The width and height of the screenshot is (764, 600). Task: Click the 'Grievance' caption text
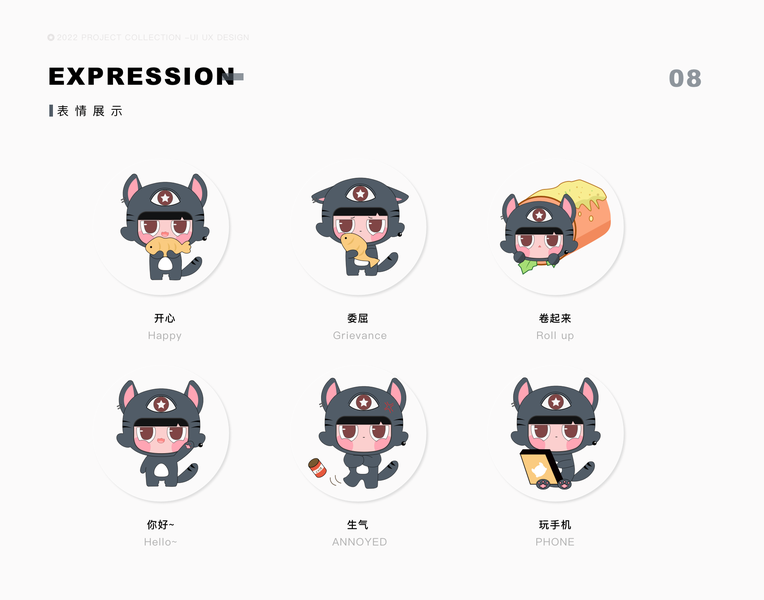pos(360,335)
